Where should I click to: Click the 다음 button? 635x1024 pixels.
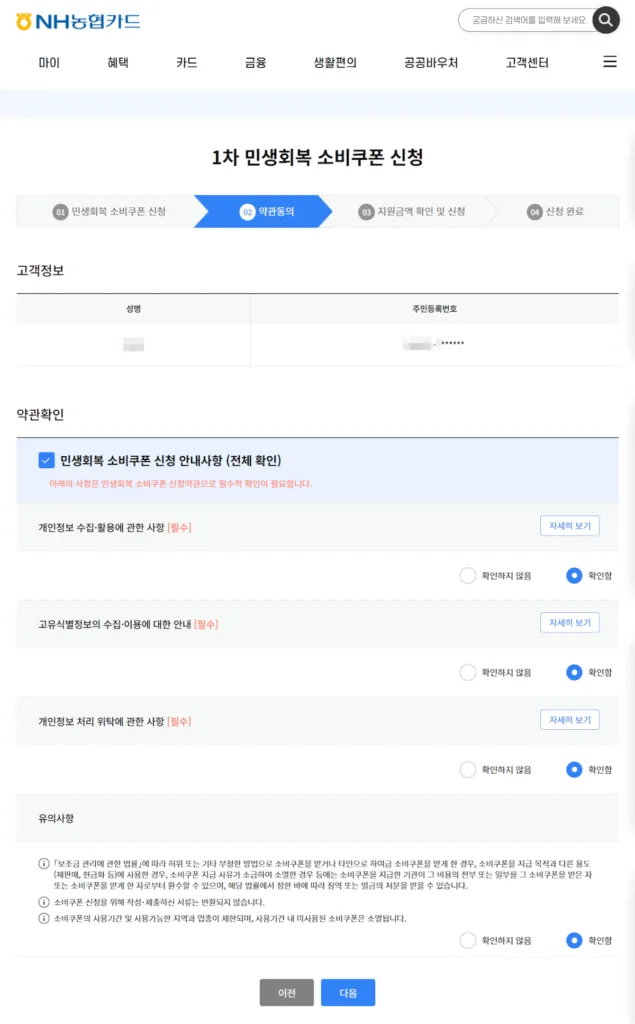pyautogui.click(x=348, y=993)
